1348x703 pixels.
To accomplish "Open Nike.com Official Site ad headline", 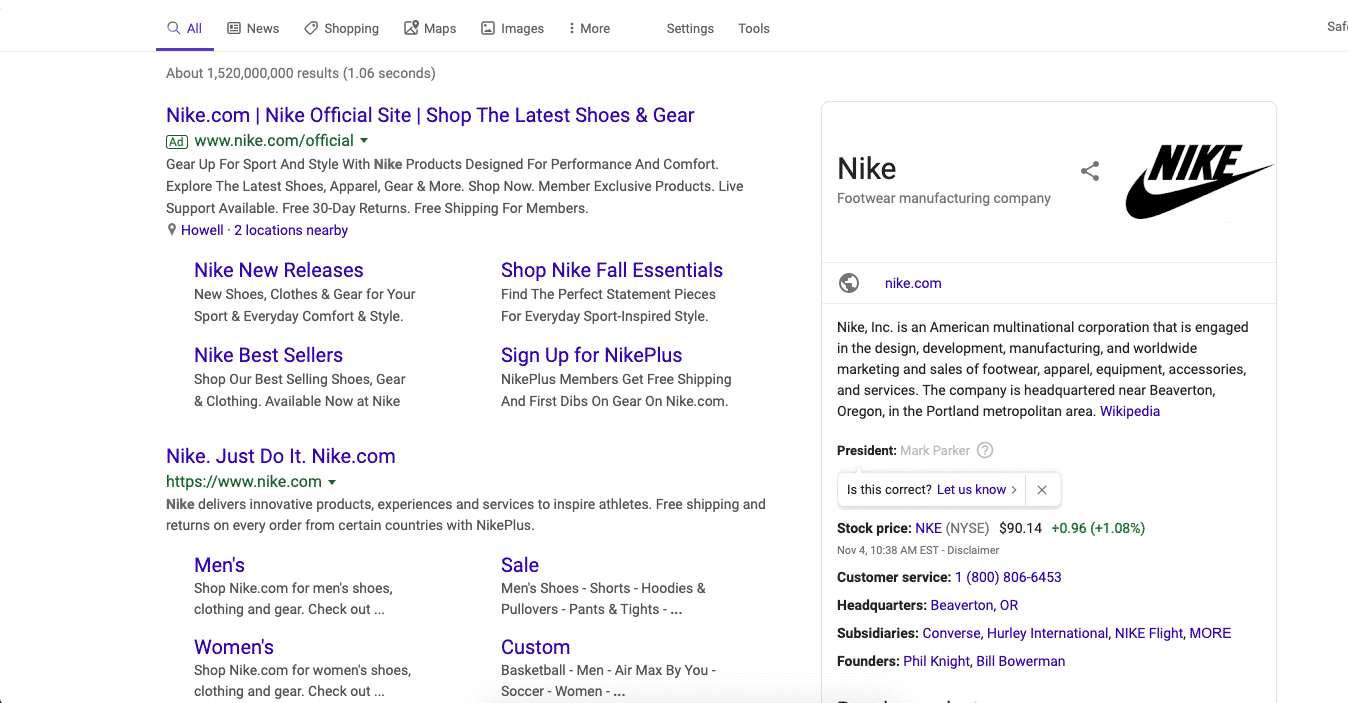I will 430,115.
